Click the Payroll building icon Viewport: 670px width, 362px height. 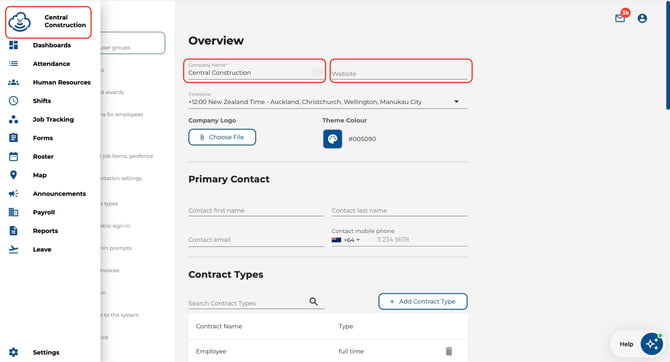click(14, 212)
